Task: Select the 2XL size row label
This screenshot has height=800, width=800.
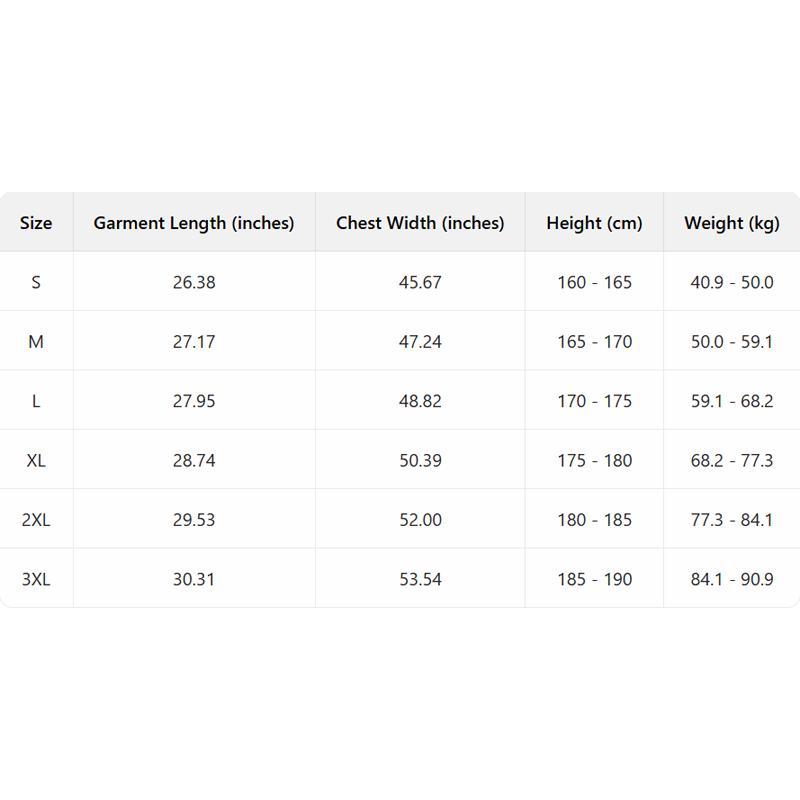Action: point(36,520)
